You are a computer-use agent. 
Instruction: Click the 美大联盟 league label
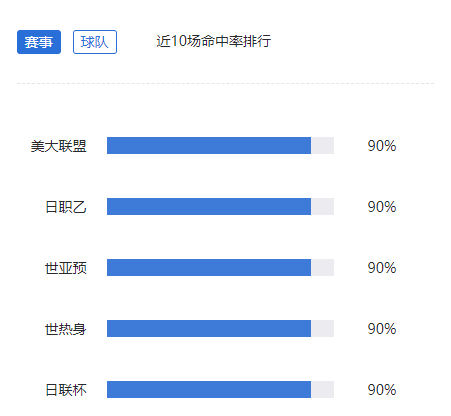pos(59,146)
